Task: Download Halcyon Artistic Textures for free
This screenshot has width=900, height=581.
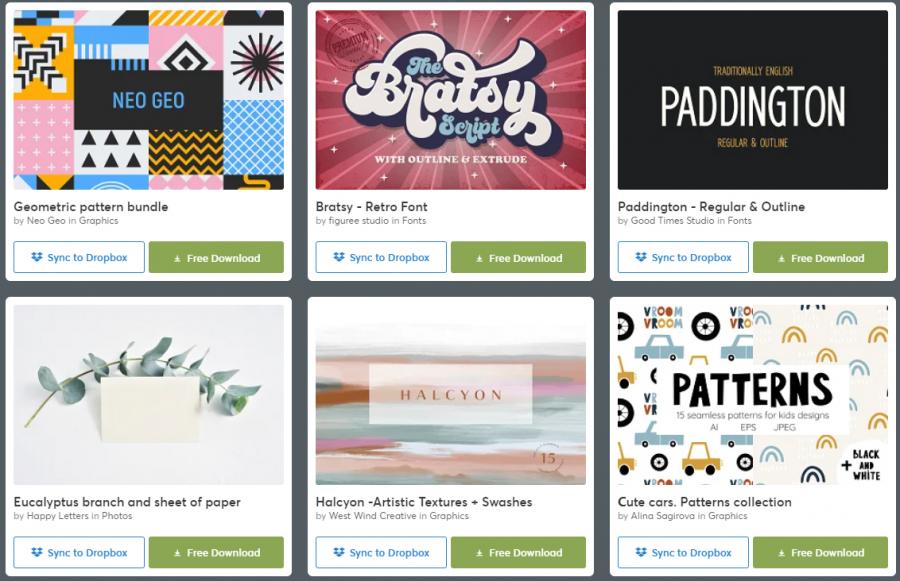Action: (x=518, y=552)
